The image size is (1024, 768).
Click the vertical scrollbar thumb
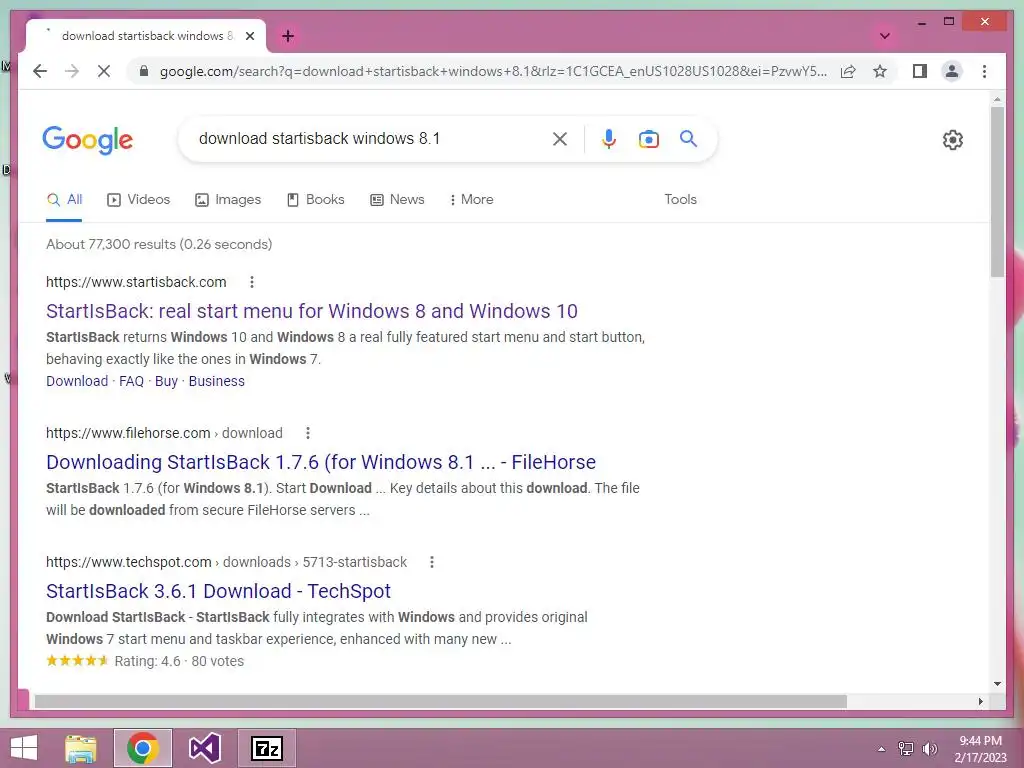[x=997, y=191]
